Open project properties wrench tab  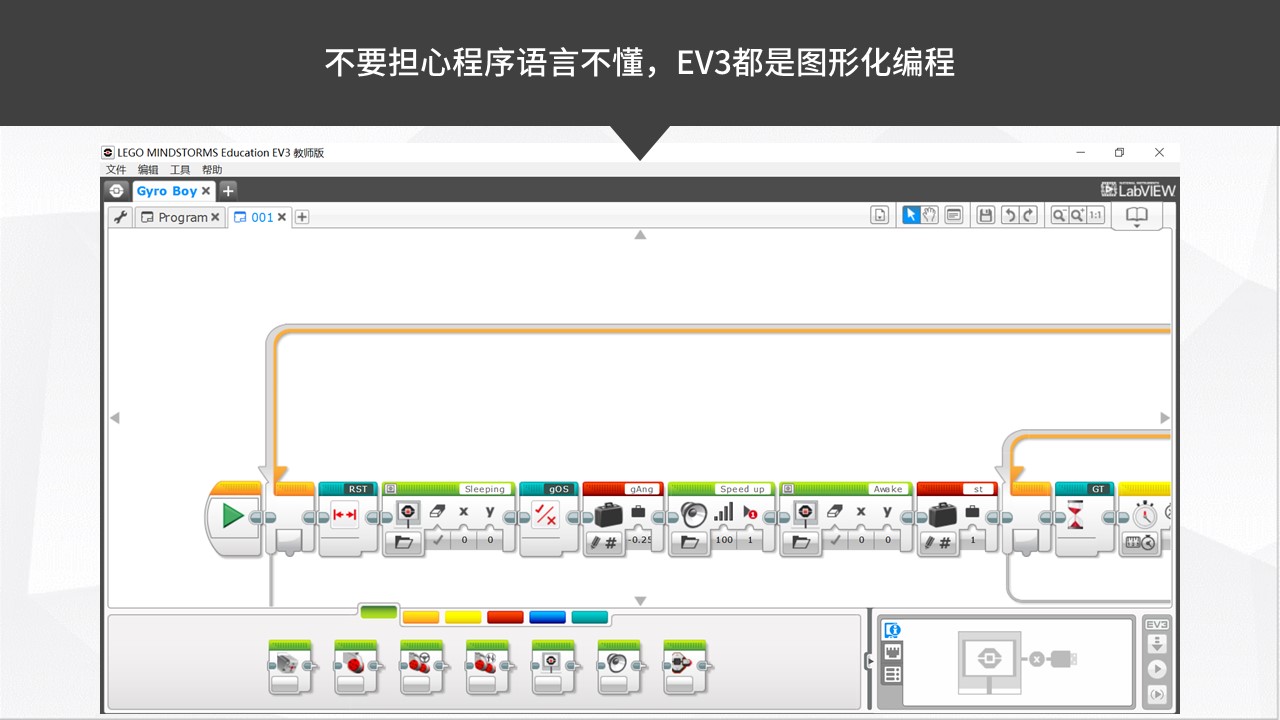(121, 216)
